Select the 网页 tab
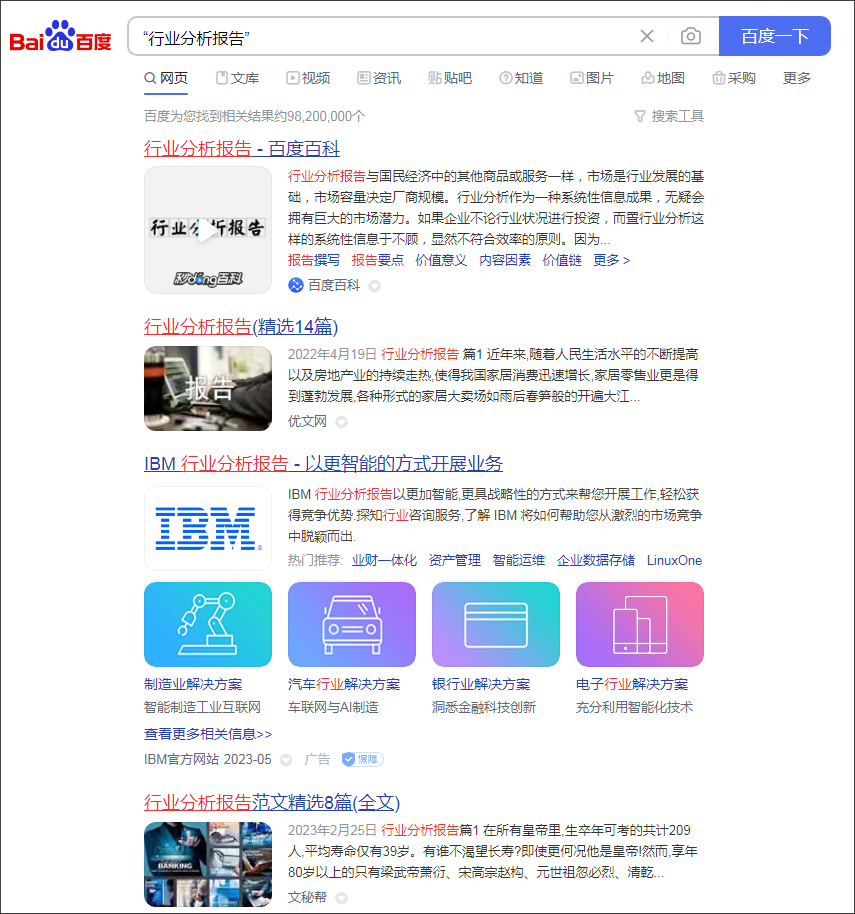855x914 pixels. pyautogui.click(x=166, y=78)
